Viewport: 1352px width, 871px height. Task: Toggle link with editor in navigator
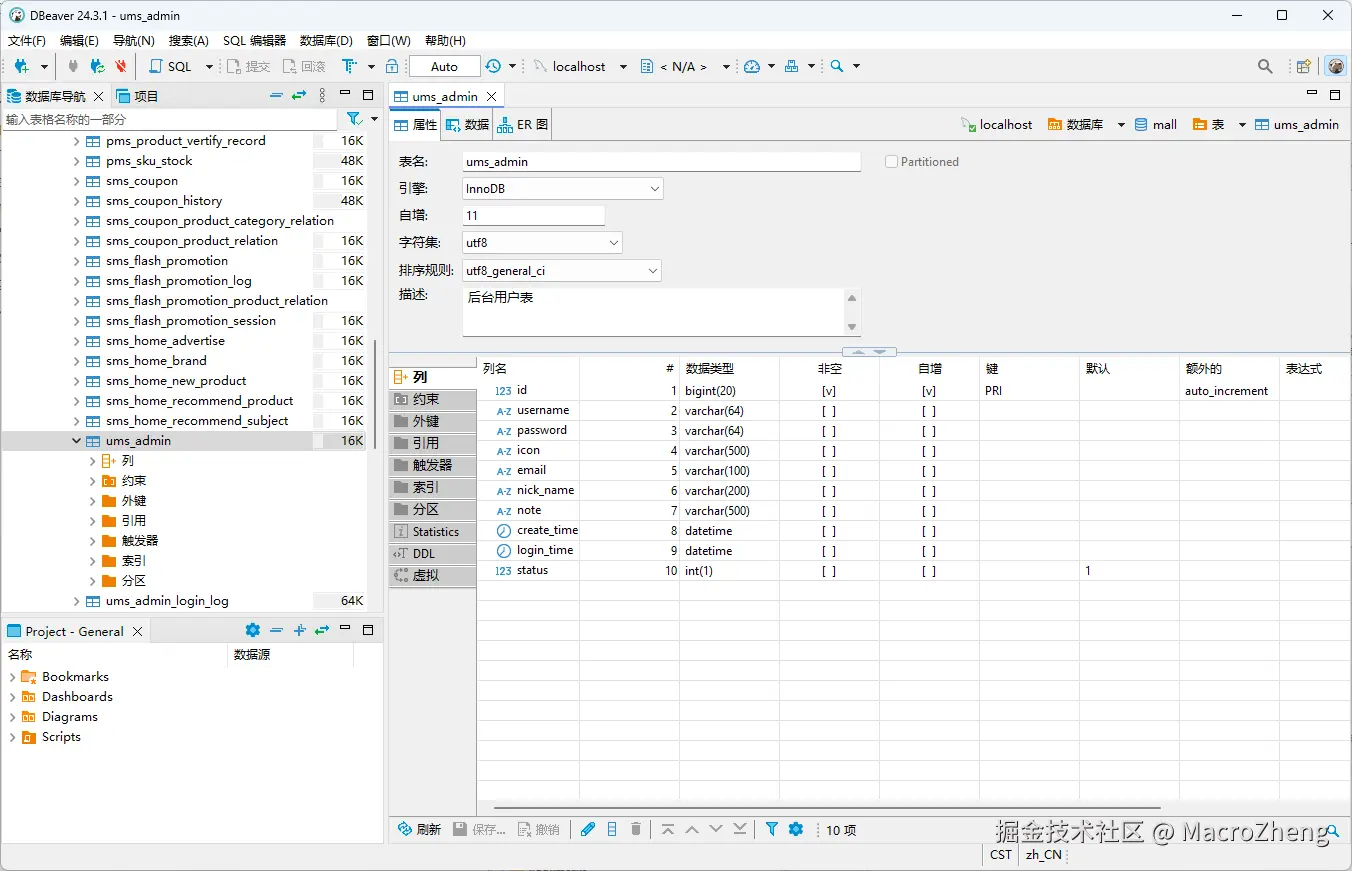pos(299,96)
